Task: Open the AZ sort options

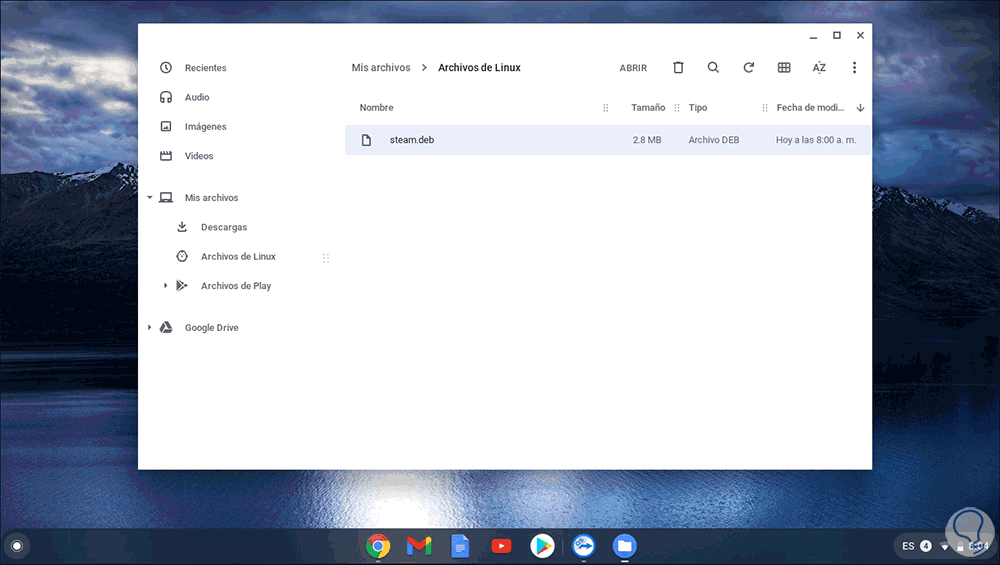Action: [819, 68]
